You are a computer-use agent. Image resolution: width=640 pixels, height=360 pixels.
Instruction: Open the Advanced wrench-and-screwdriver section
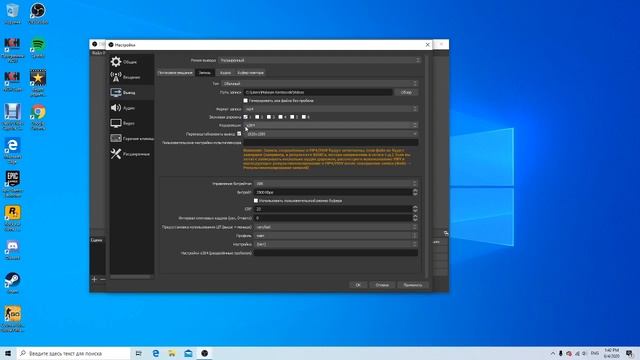[x=131, y=154]
